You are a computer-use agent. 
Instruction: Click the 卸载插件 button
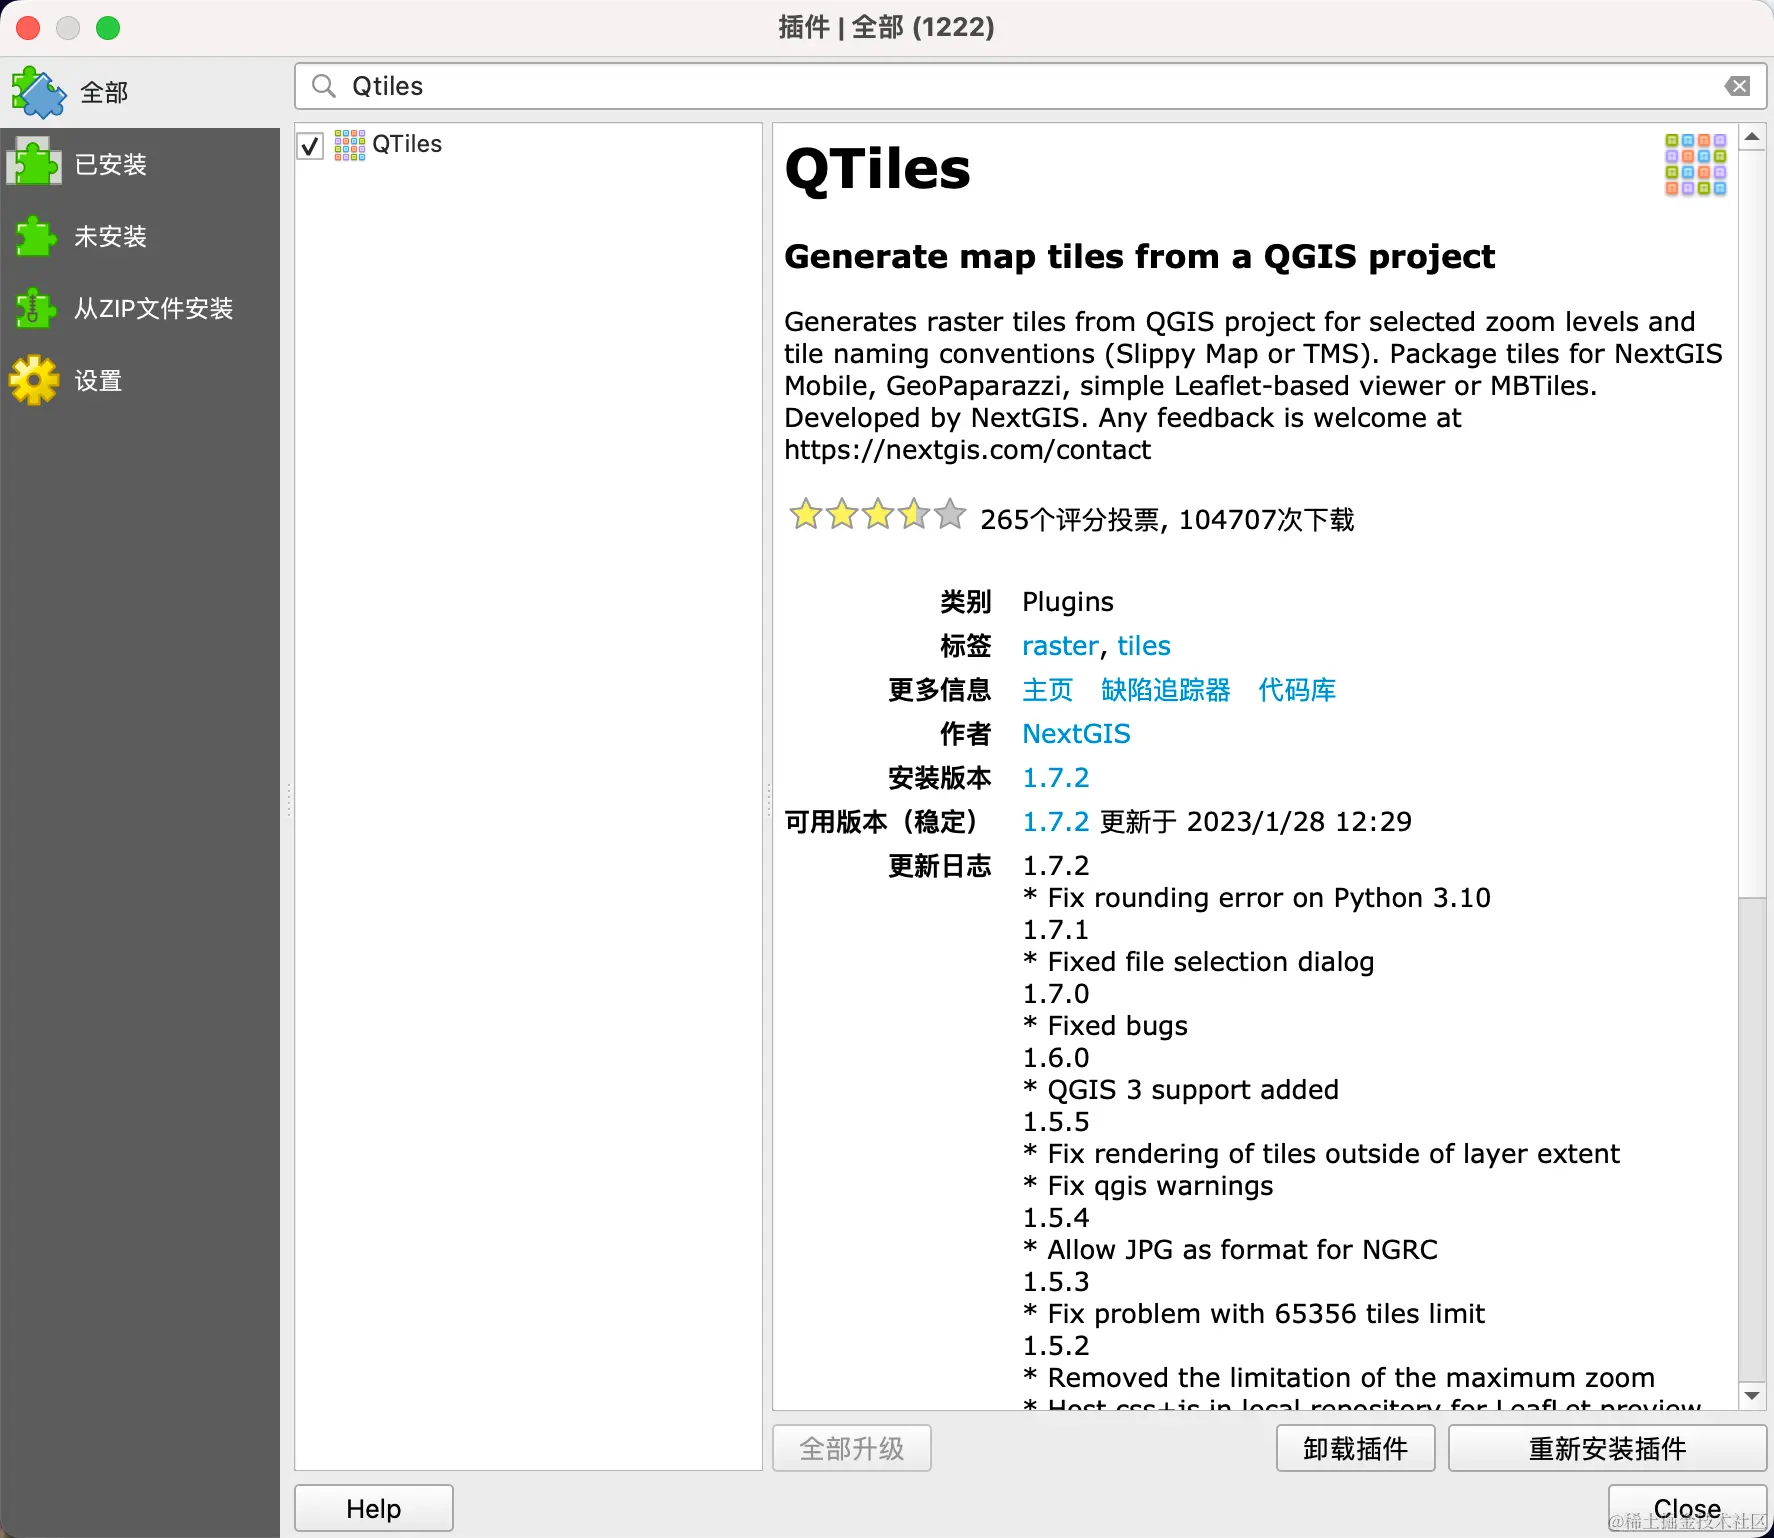[1355, 1448]
